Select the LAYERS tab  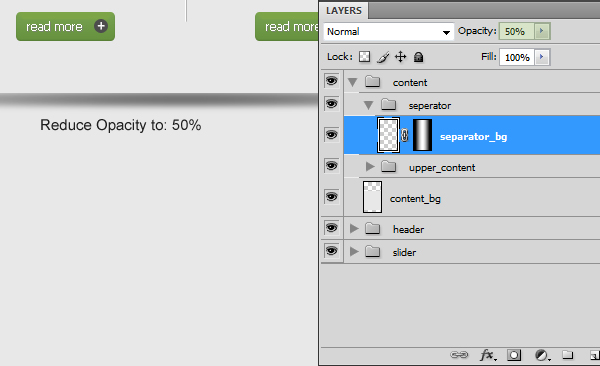pyautogui.click(x=344, y=11)
